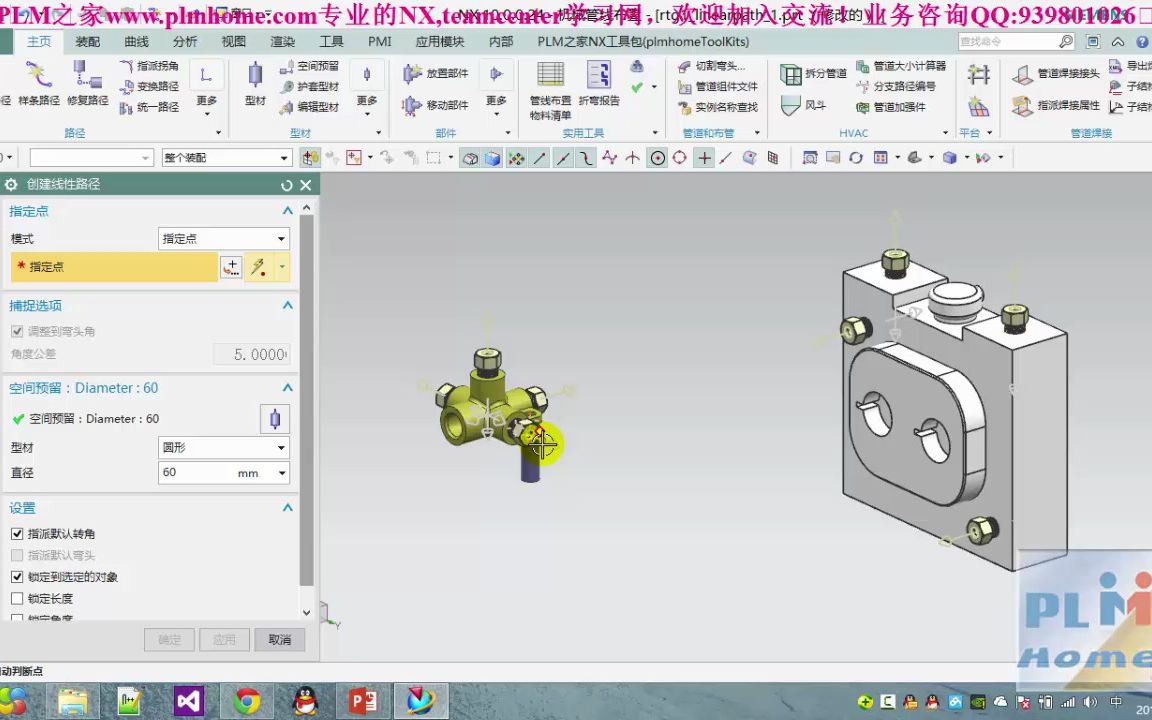
Task: Reset the 创建线性路径 dialog
Action: coord(287,184)
